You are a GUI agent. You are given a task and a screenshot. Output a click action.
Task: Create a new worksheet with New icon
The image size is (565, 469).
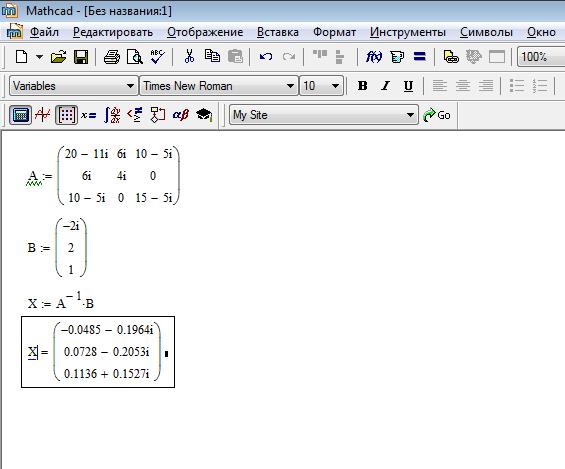click(x=22, y=57)
